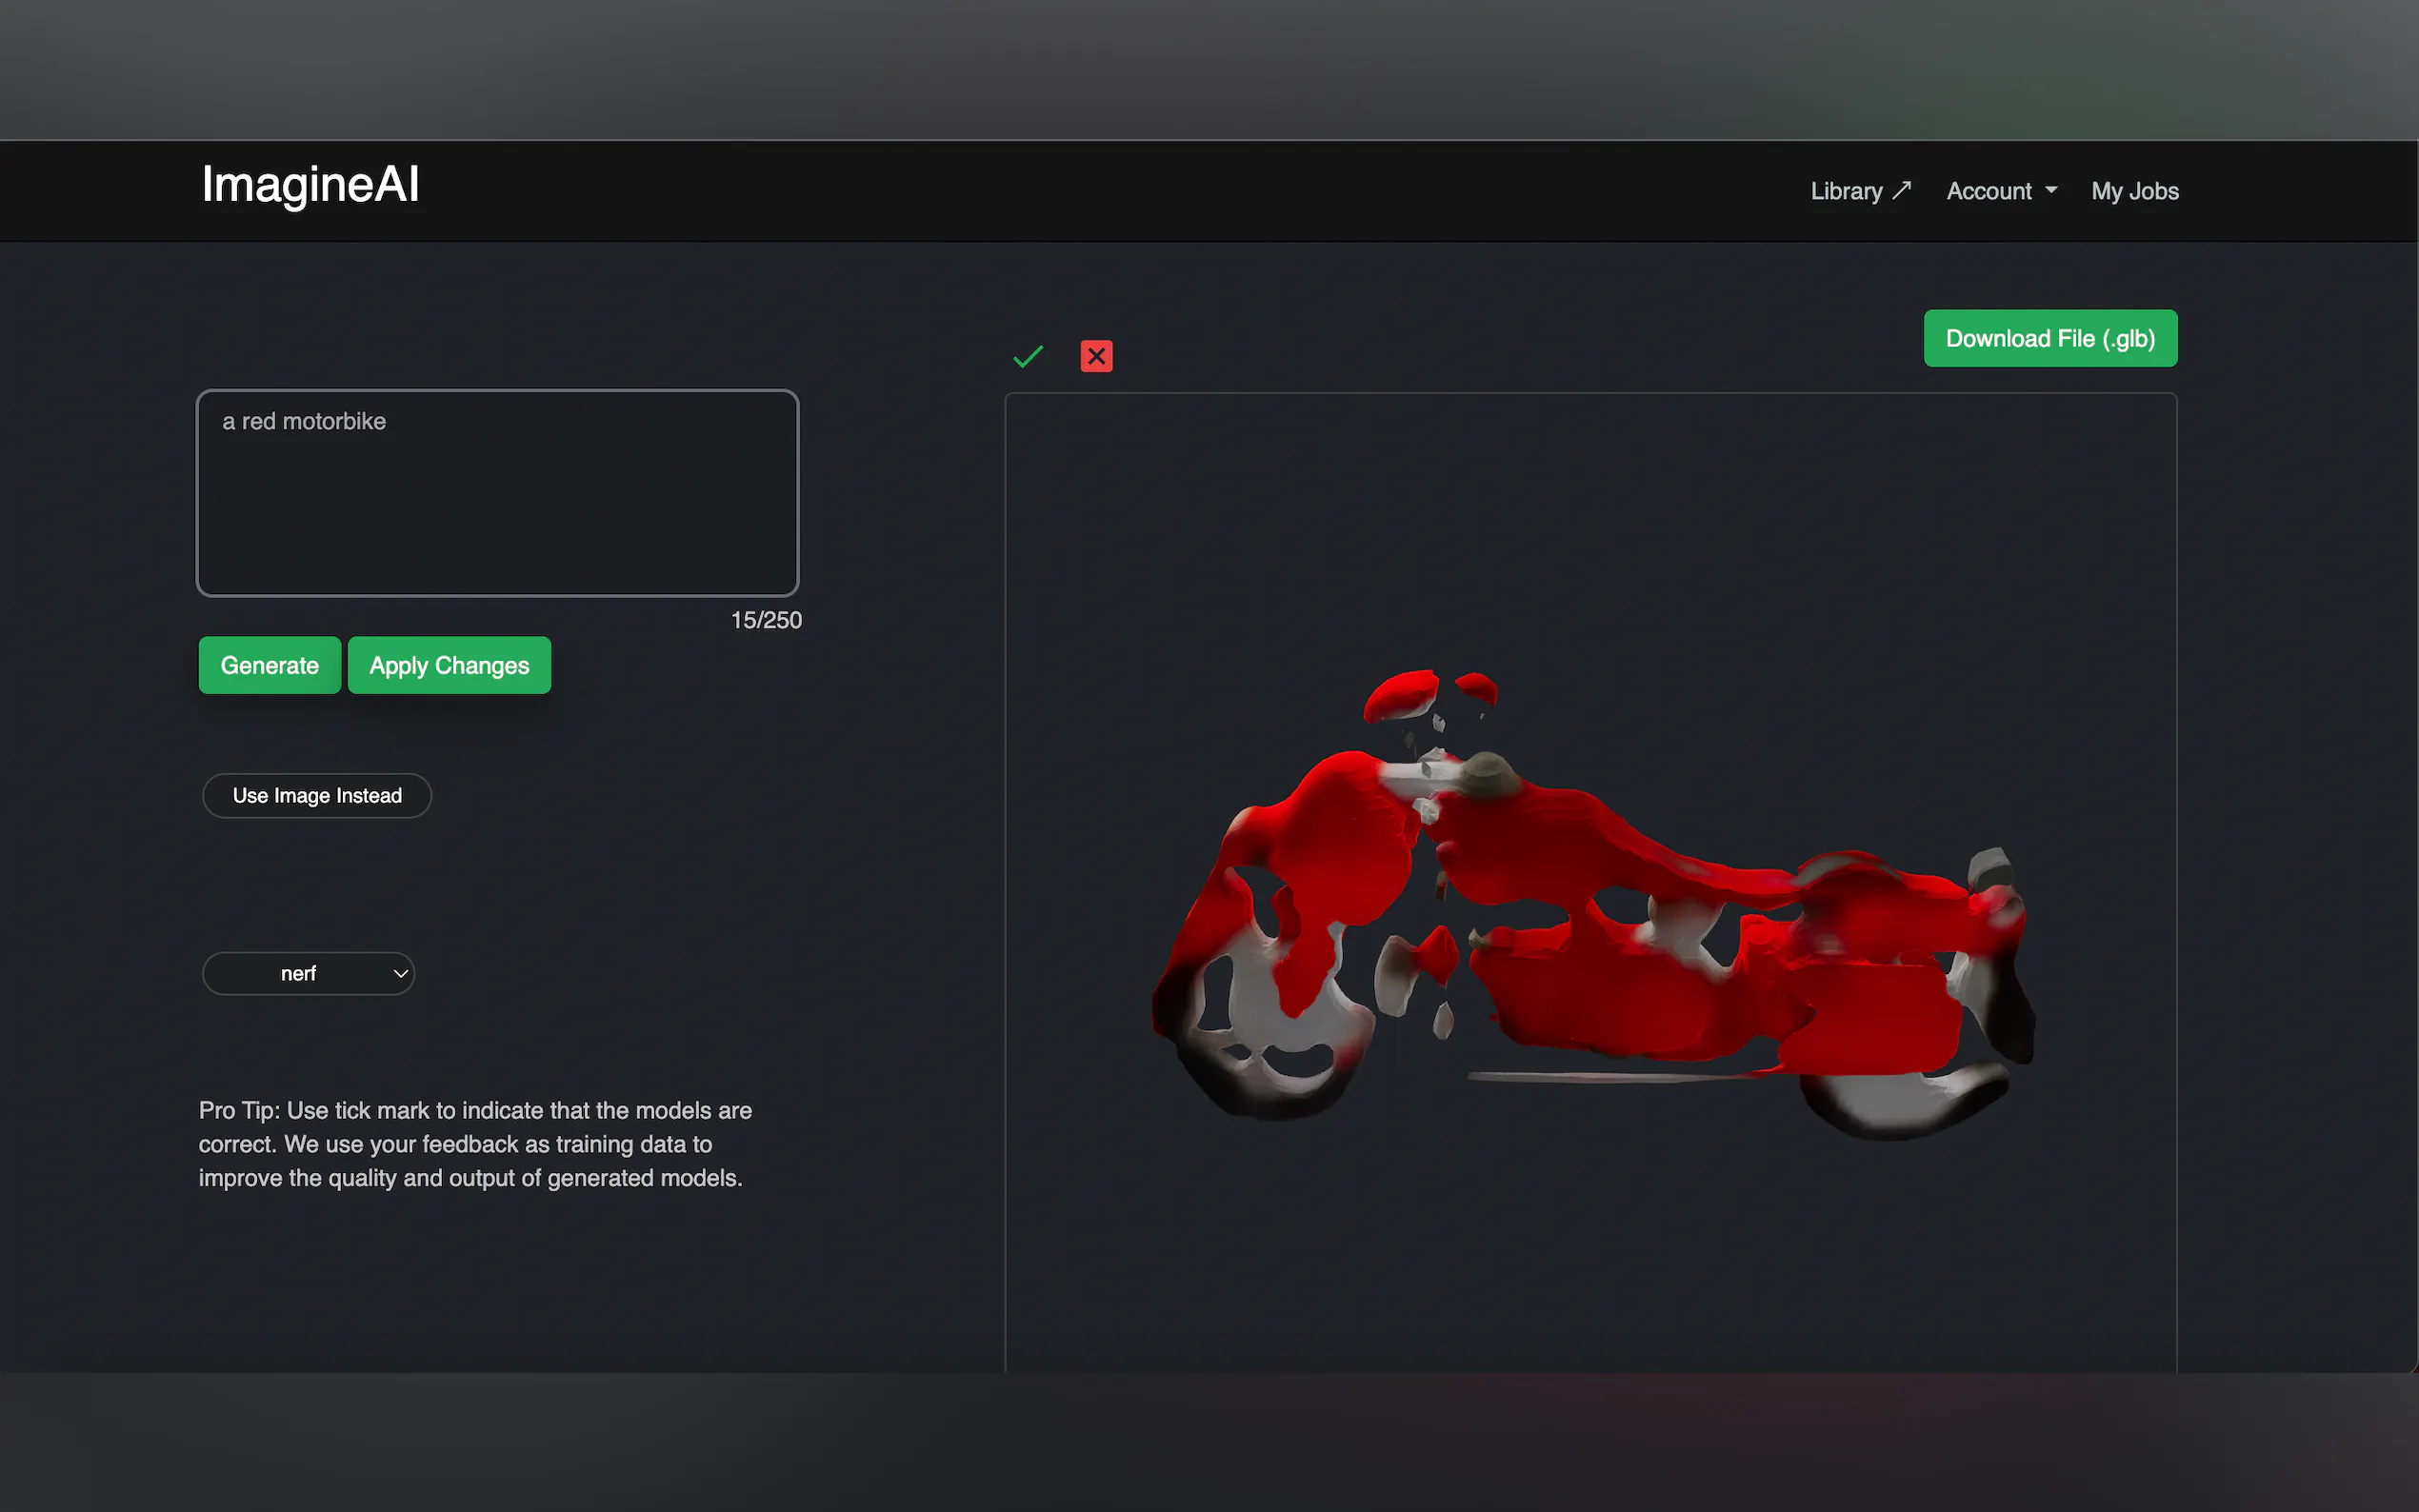This screenshot has height=1512, width=2419.
Task: Click the Account caret arrow
Action: point(2051,190)
